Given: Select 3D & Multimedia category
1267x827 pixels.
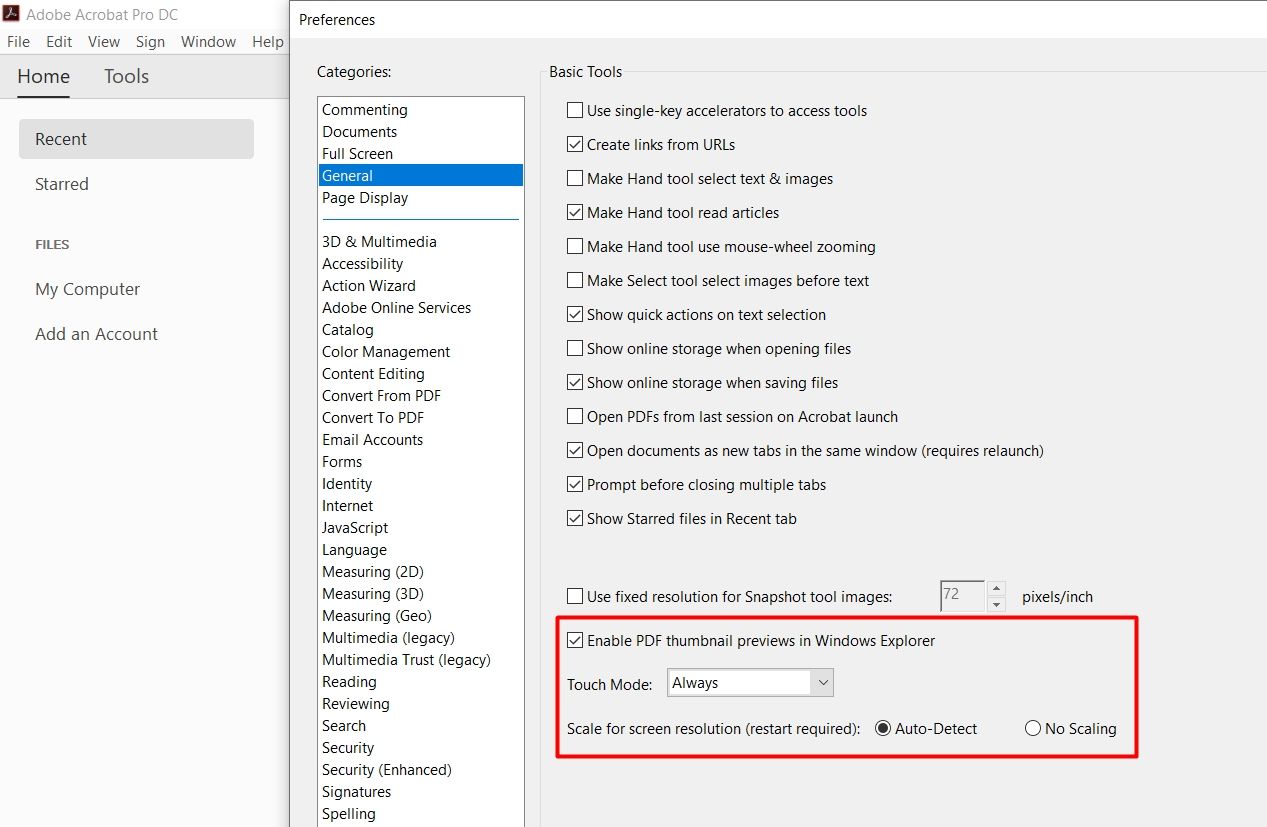Looking at the screenshot, I should (421, 242).
